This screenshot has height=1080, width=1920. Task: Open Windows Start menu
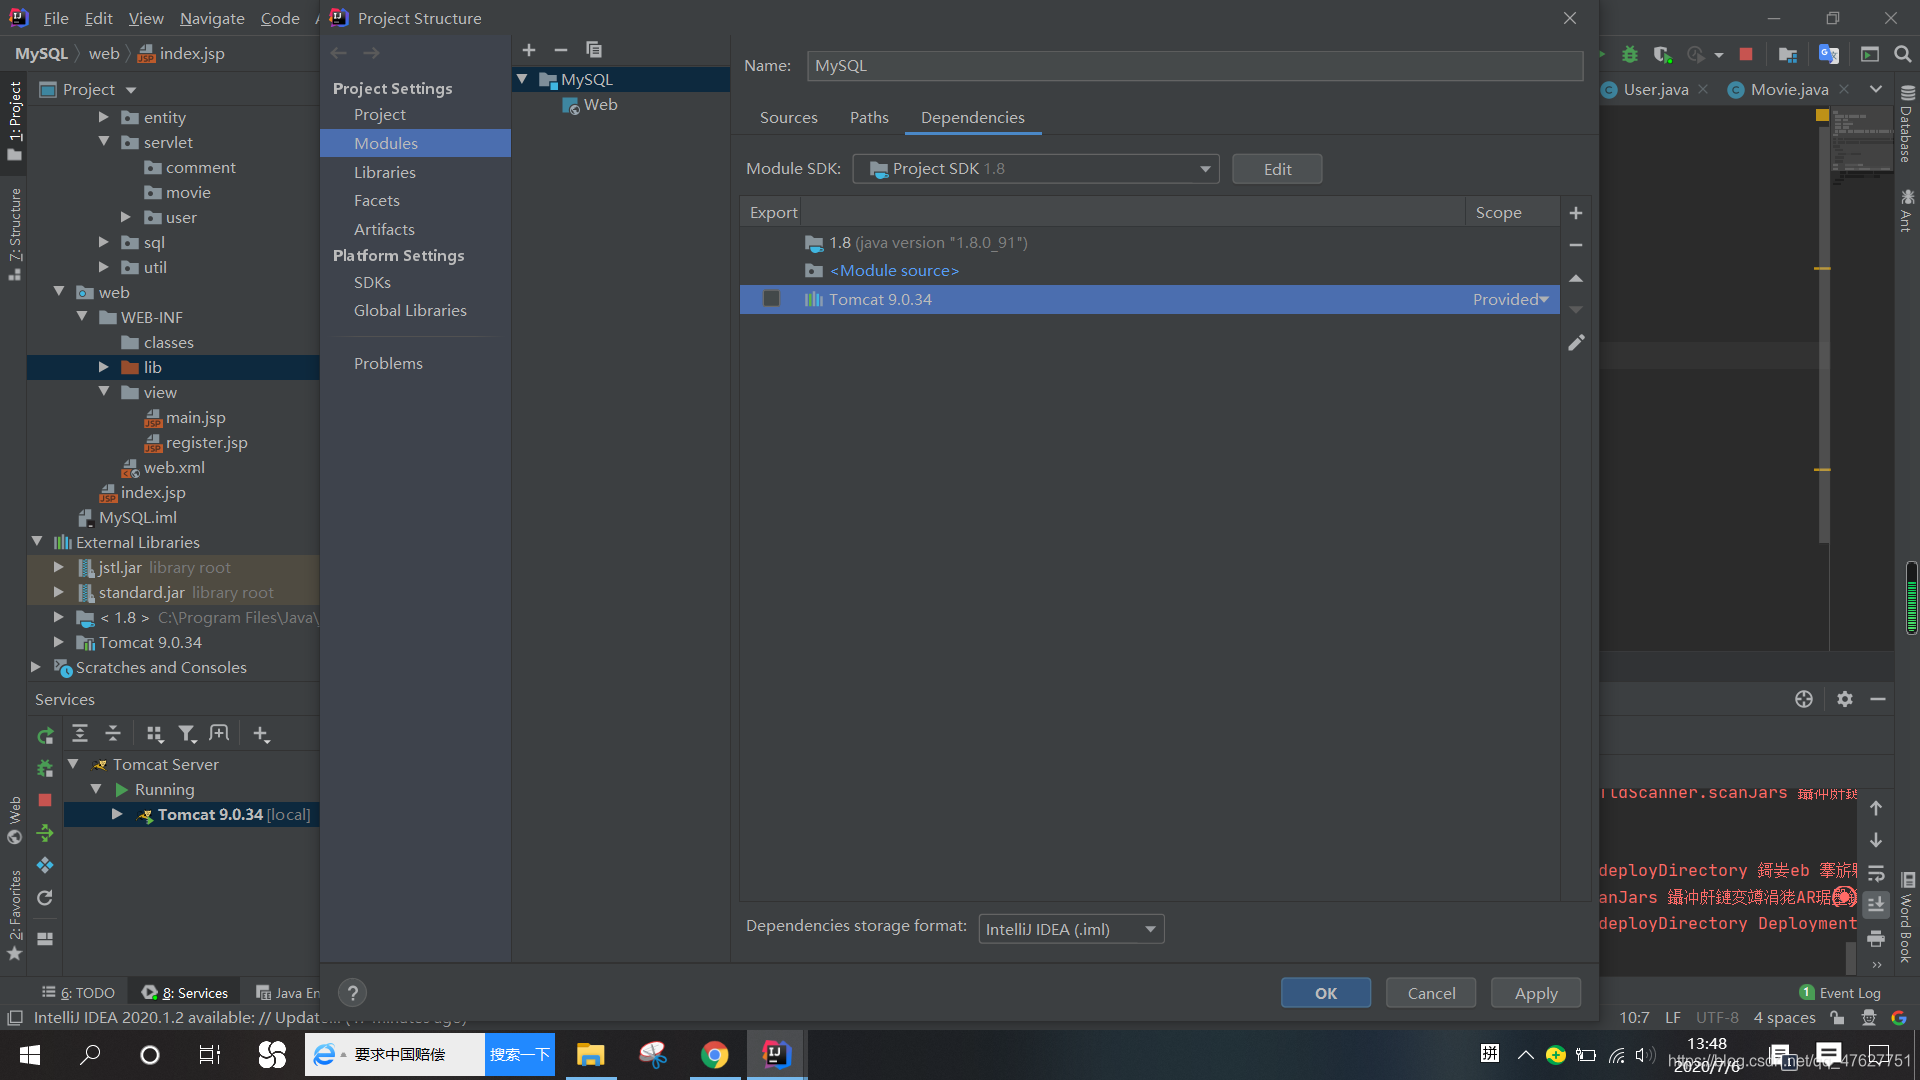click(x=30, y=1055)
